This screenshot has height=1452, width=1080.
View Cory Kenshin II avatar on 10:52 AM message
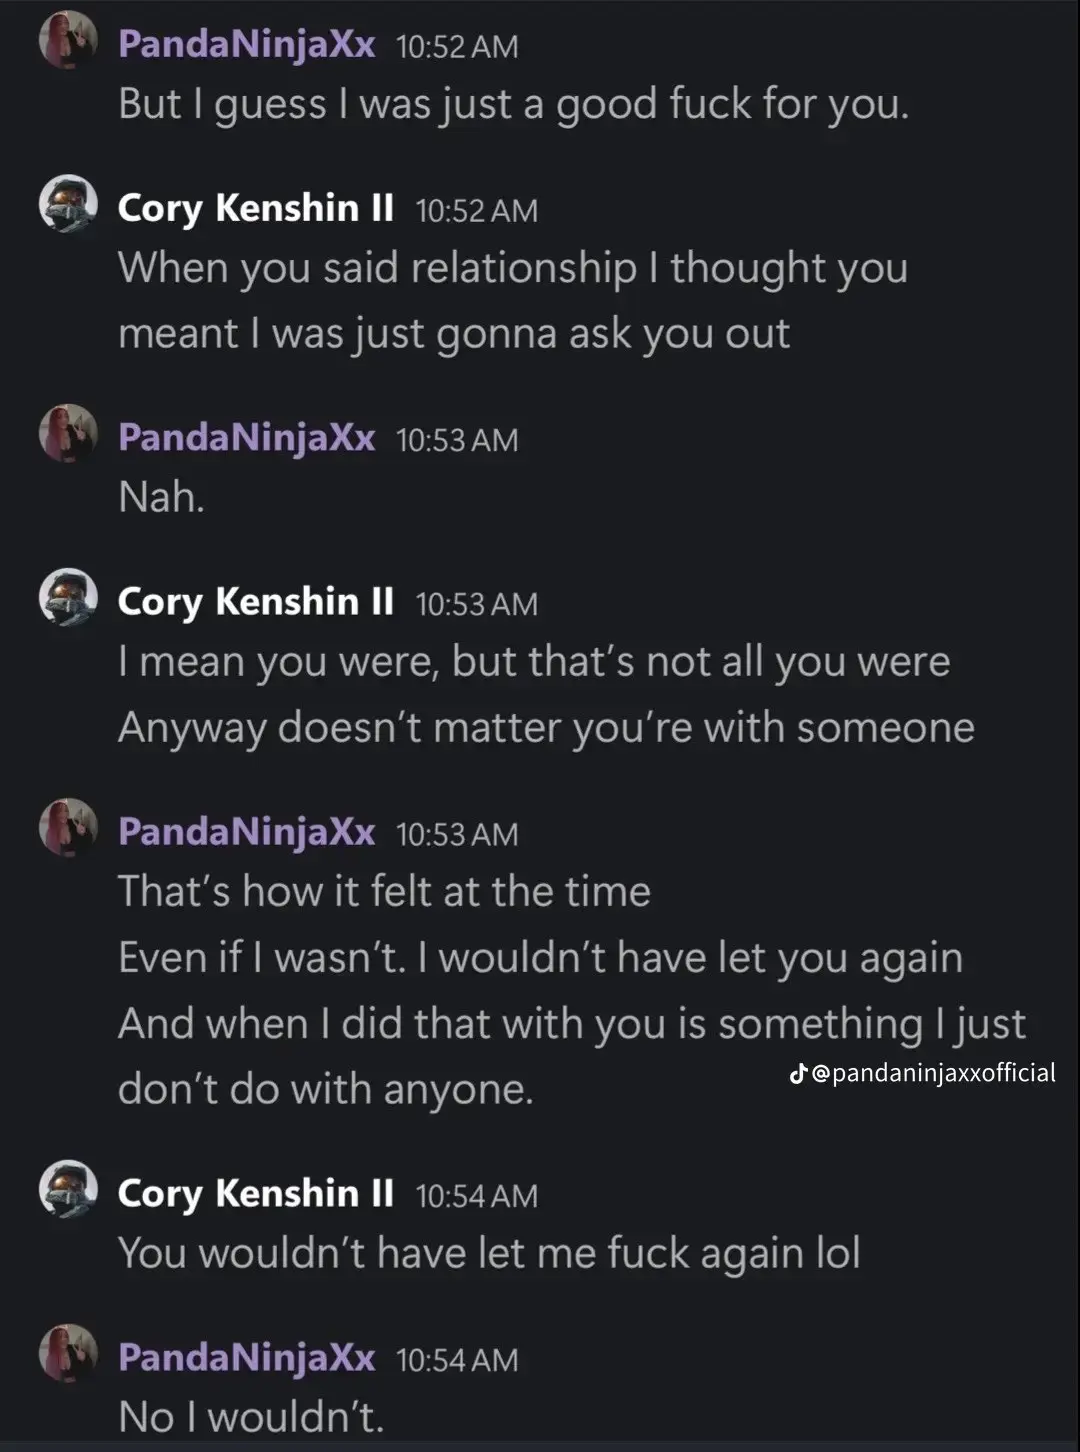(68, 205)
